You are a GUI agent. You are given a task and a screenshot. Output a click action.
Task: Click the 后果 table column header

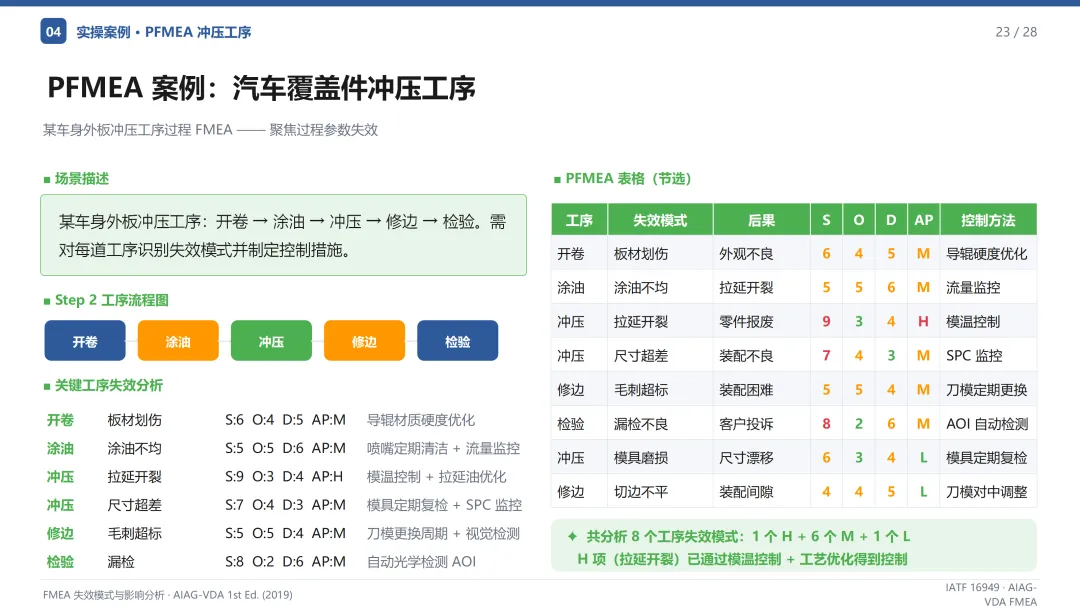(761, 220)
